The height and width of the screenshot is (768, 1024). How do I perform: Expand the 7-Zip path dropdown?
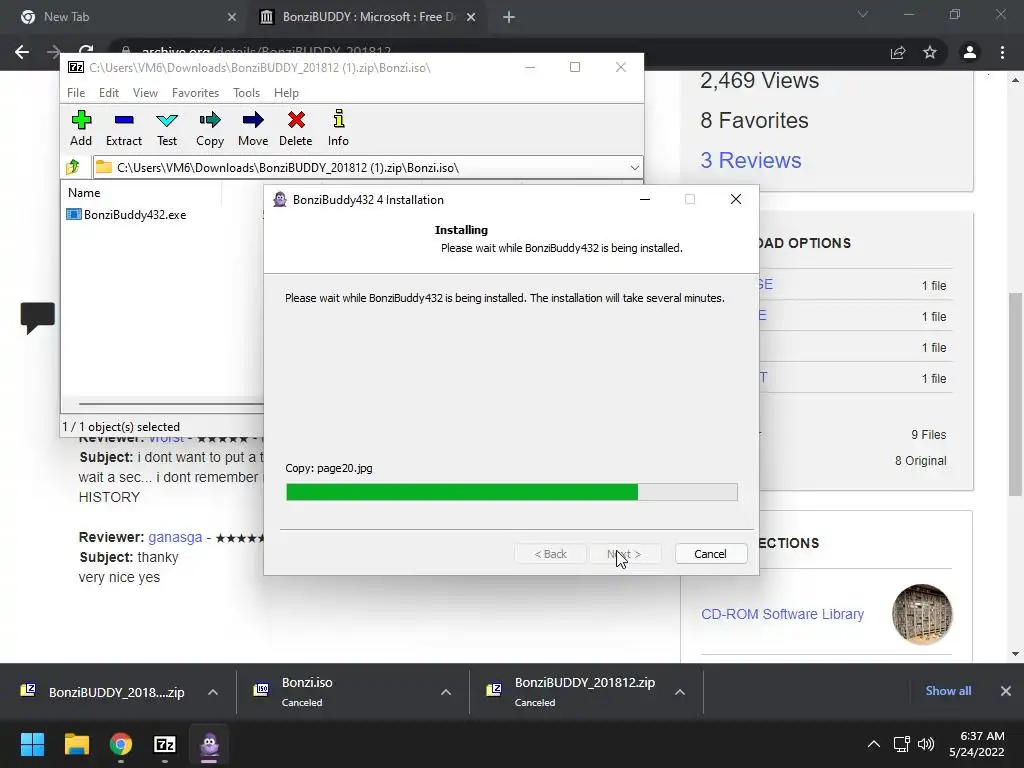click(634, 168)
